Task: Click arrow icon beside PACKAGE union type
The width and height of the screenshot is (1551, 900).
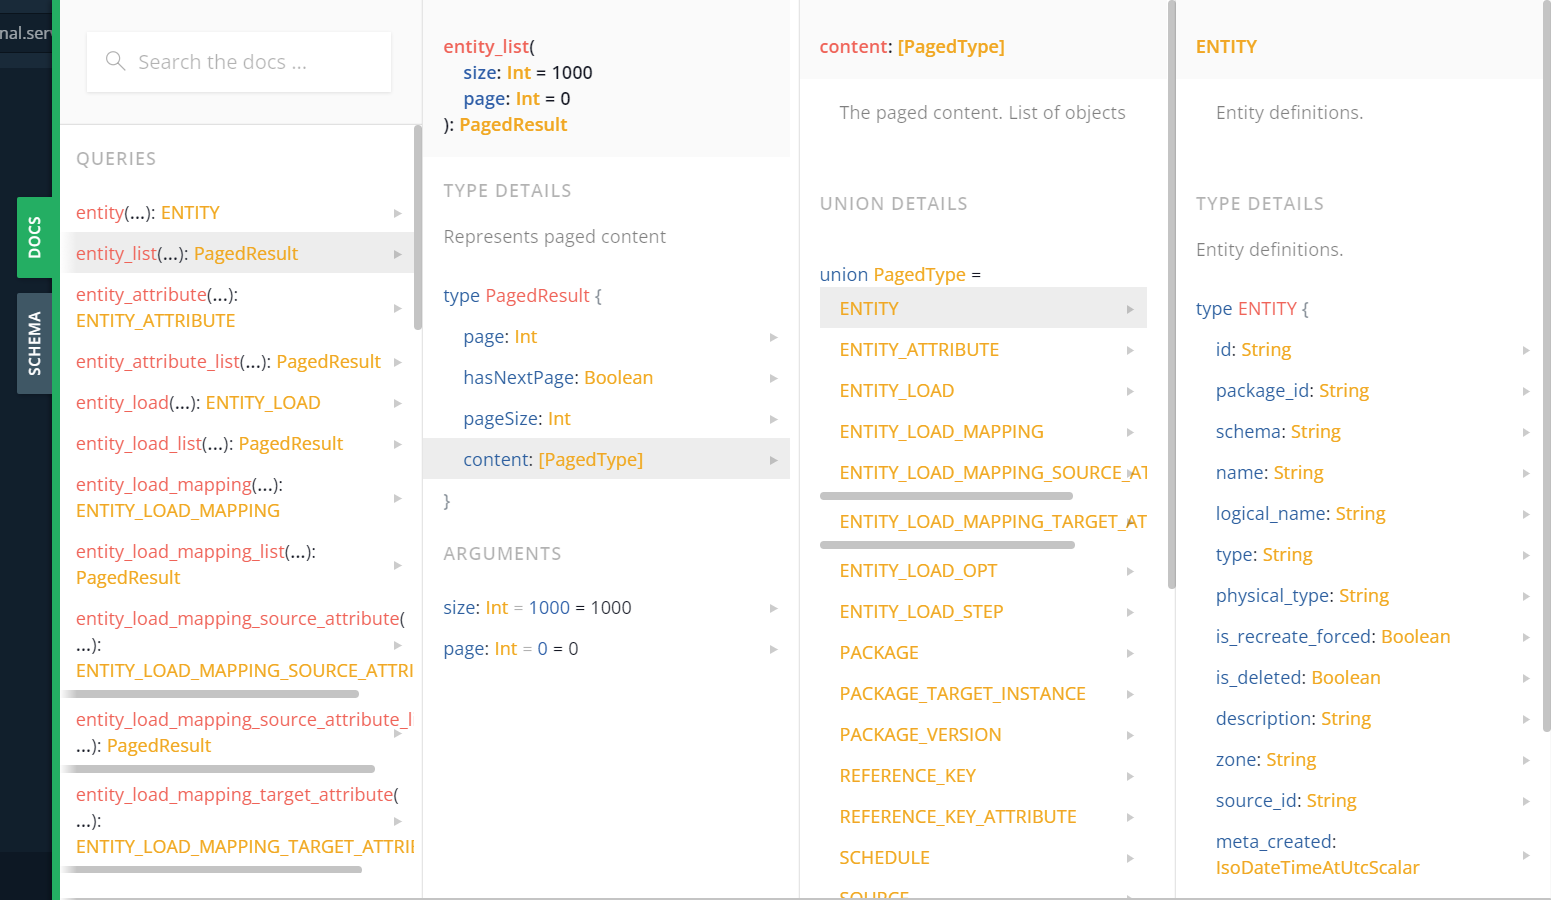Action: pyautogui.click(x=1130, y=653)
